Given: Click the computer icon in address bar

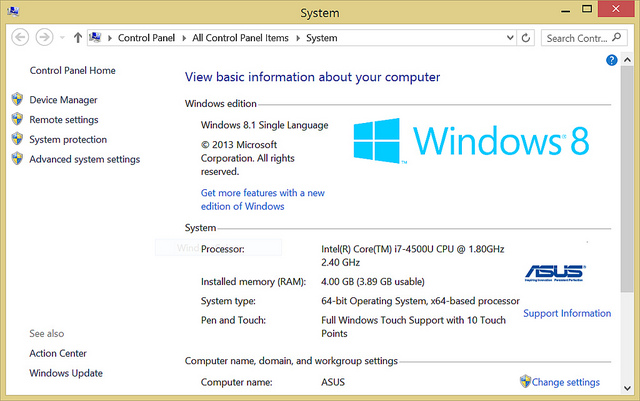Looking at the screenshot, I should point(95,38).
